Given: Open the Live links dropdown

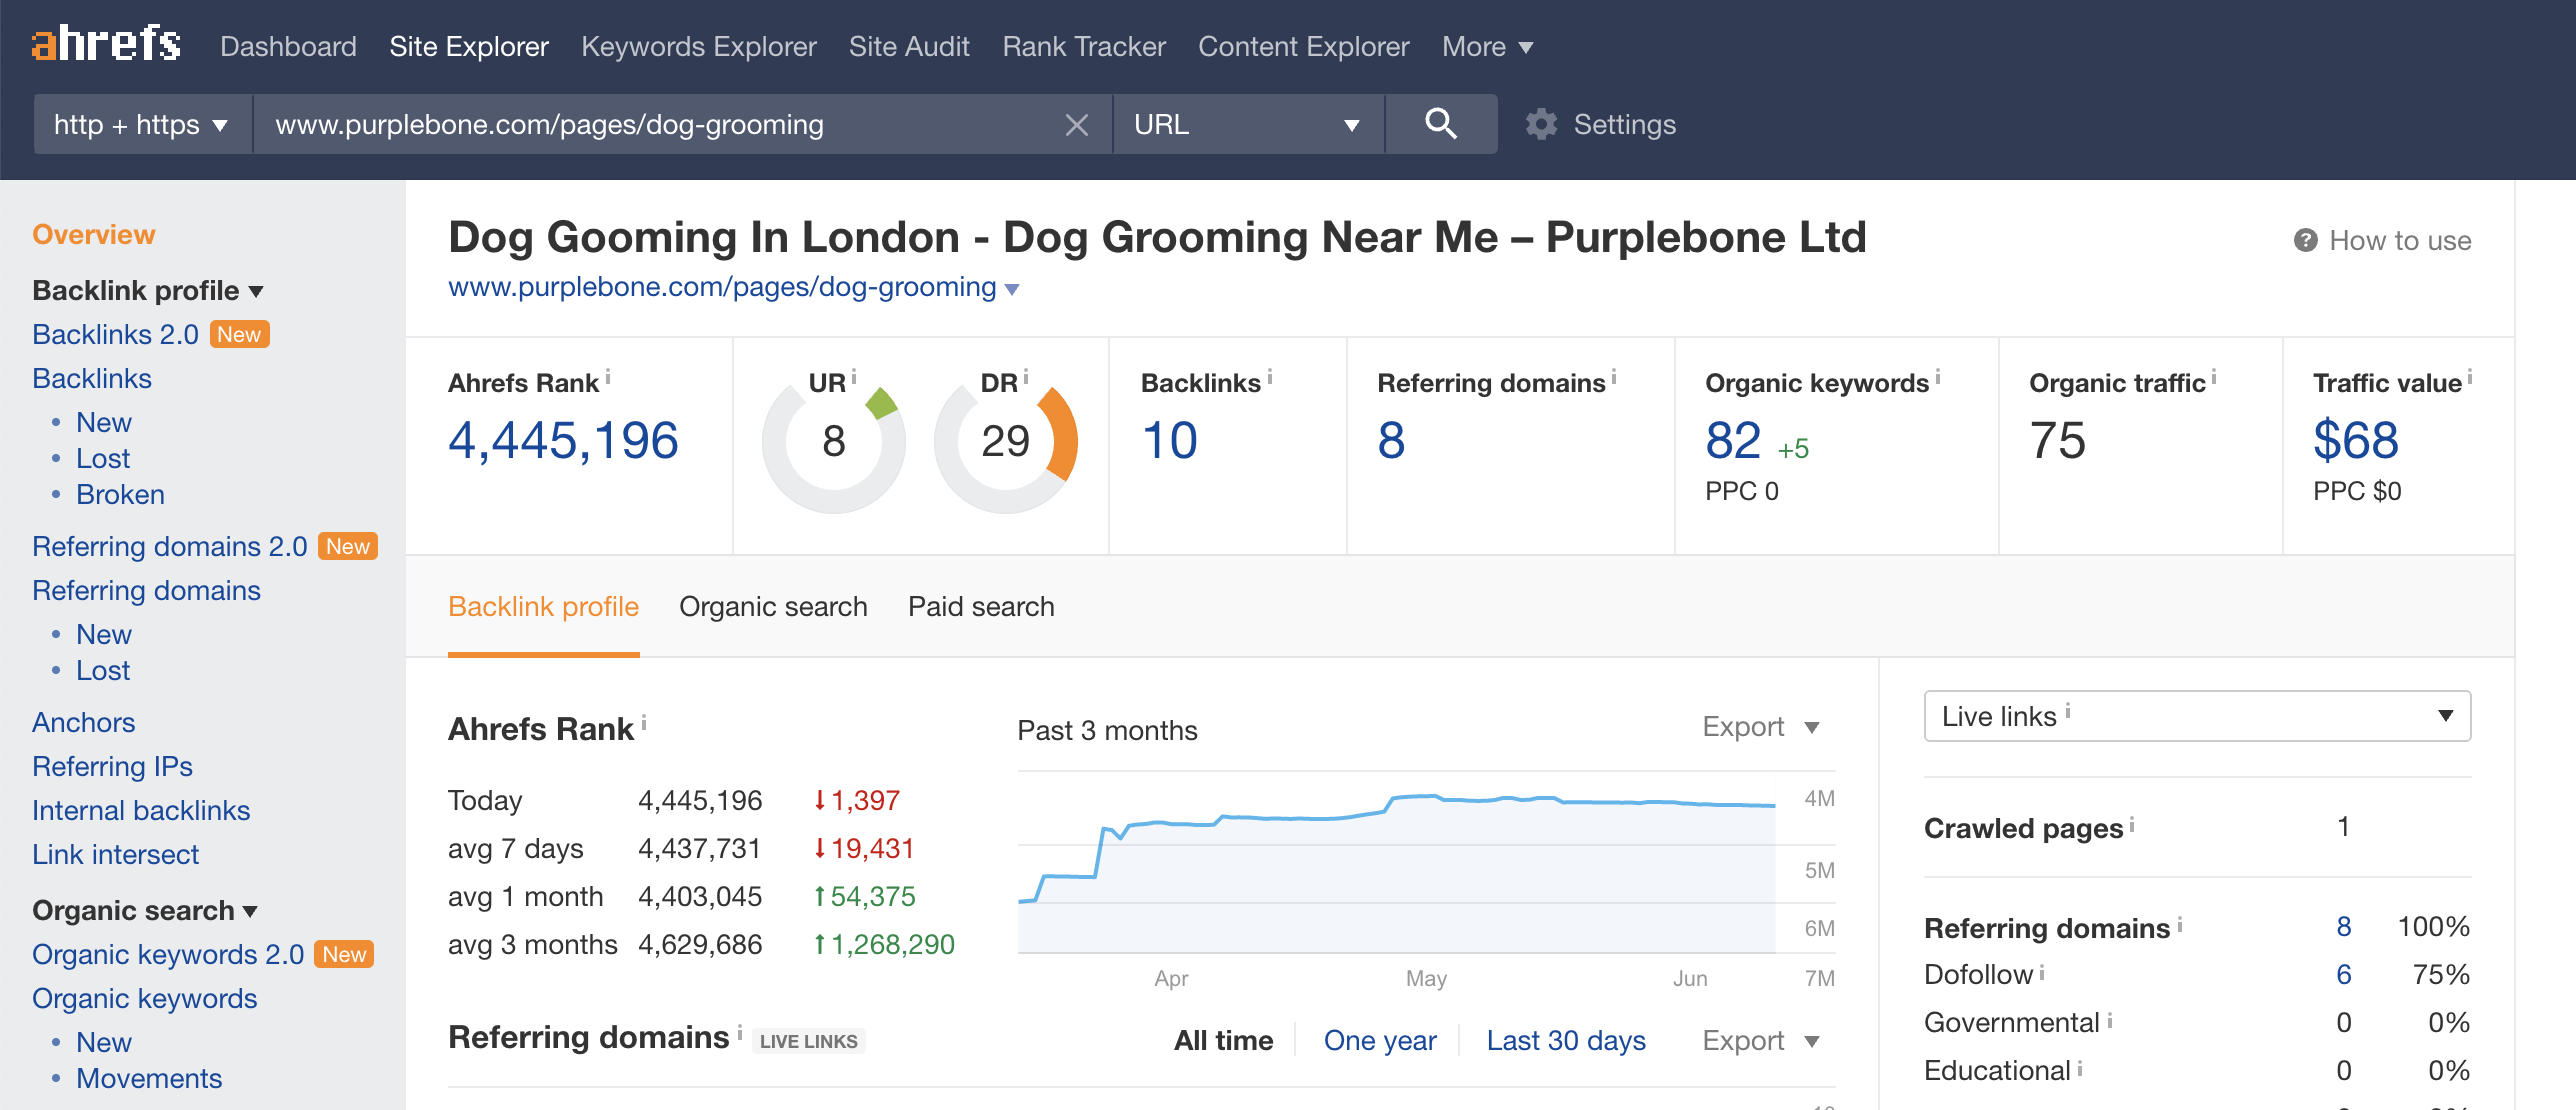Looking at the screenshot, I should (2197, 716).
